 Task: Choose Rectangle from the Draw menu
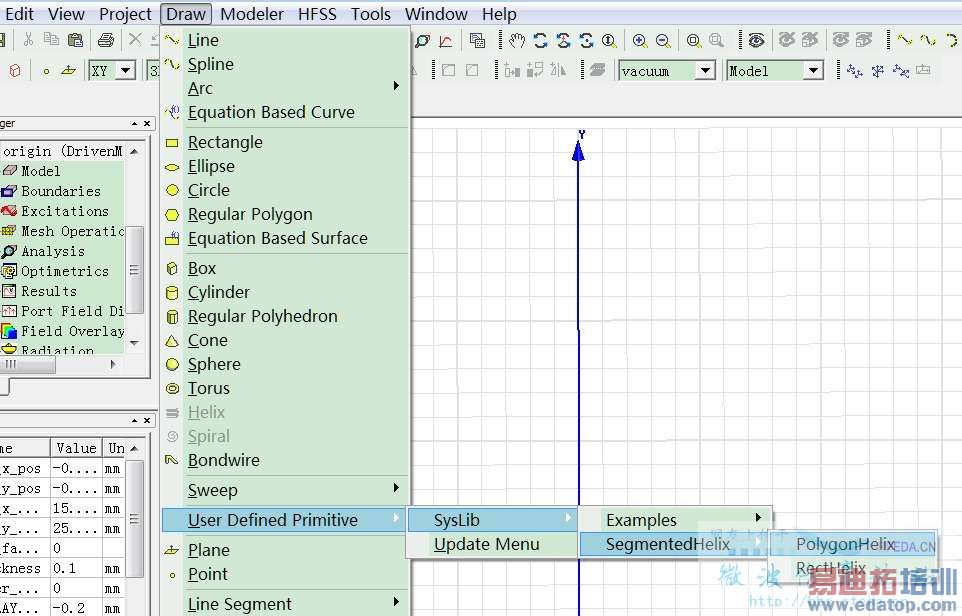click(x=285, y=142)
